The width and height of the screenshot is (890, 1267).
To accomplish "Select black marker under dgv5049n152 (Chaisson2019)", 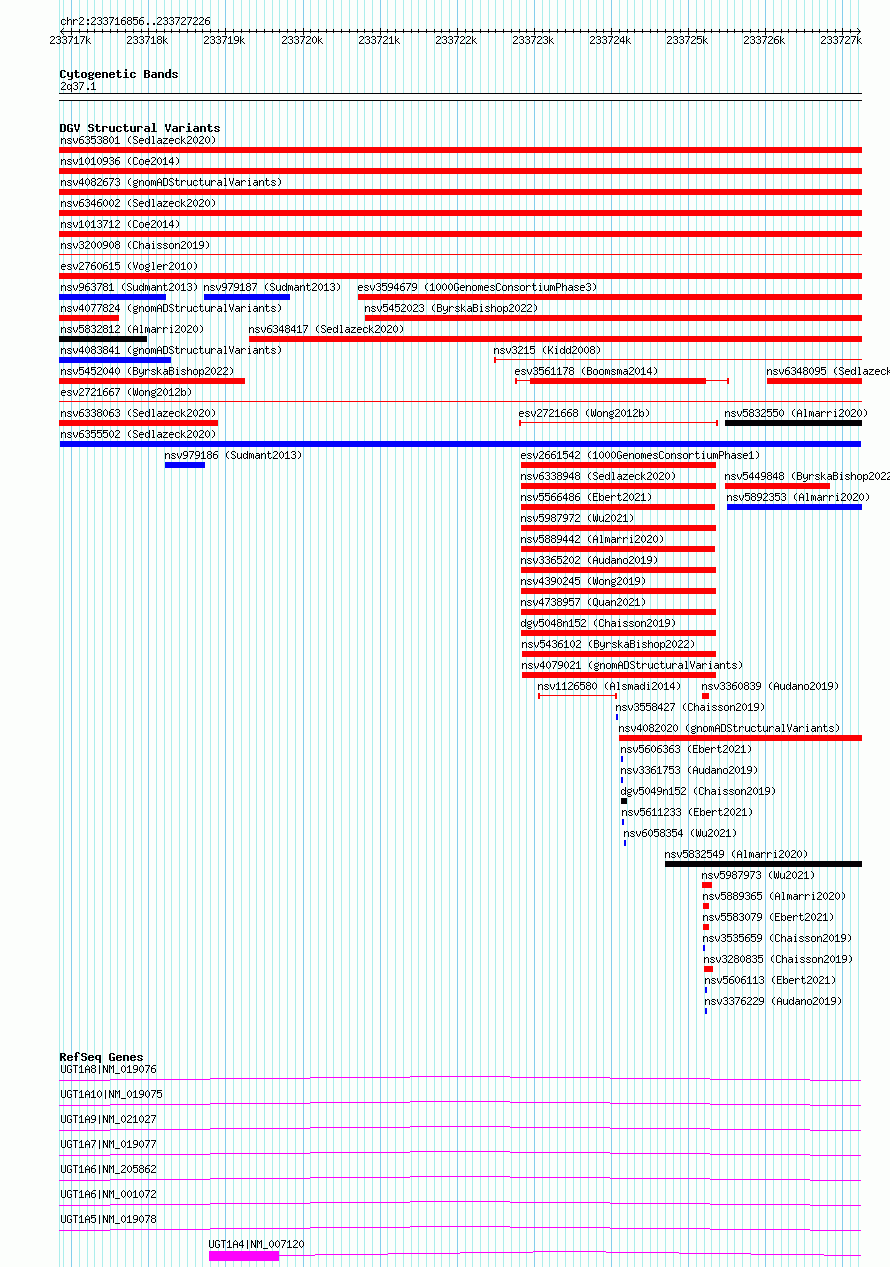I will 624,800.
